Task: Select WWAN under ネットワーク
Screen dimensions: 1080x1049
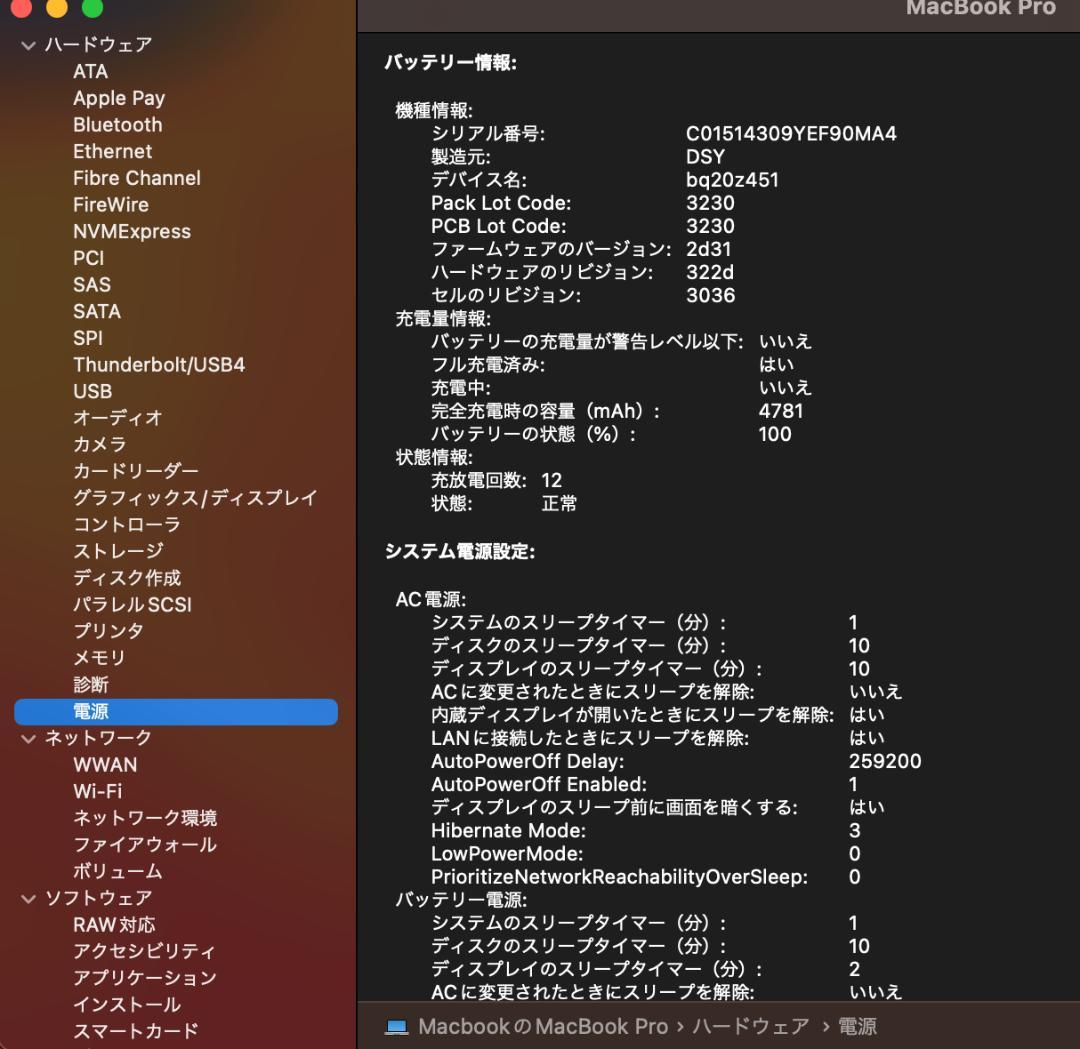Action: click(x=102, y=765)
